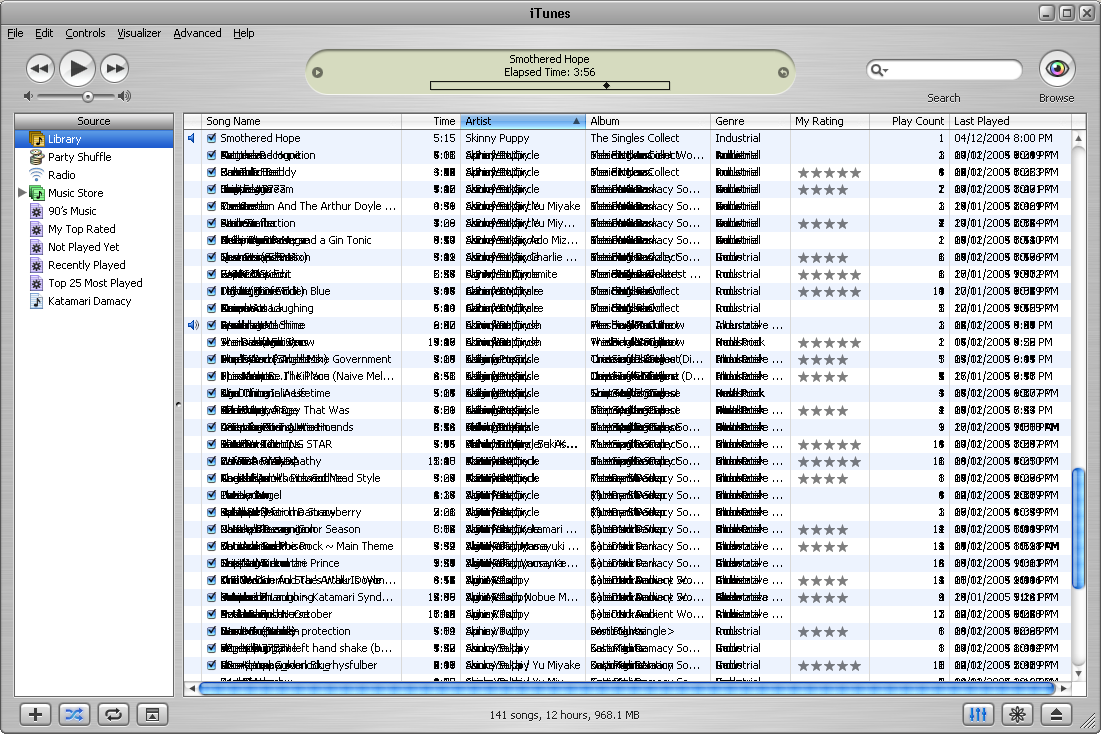
Task: Sort by the Album column header
Action: coord(648,121)
